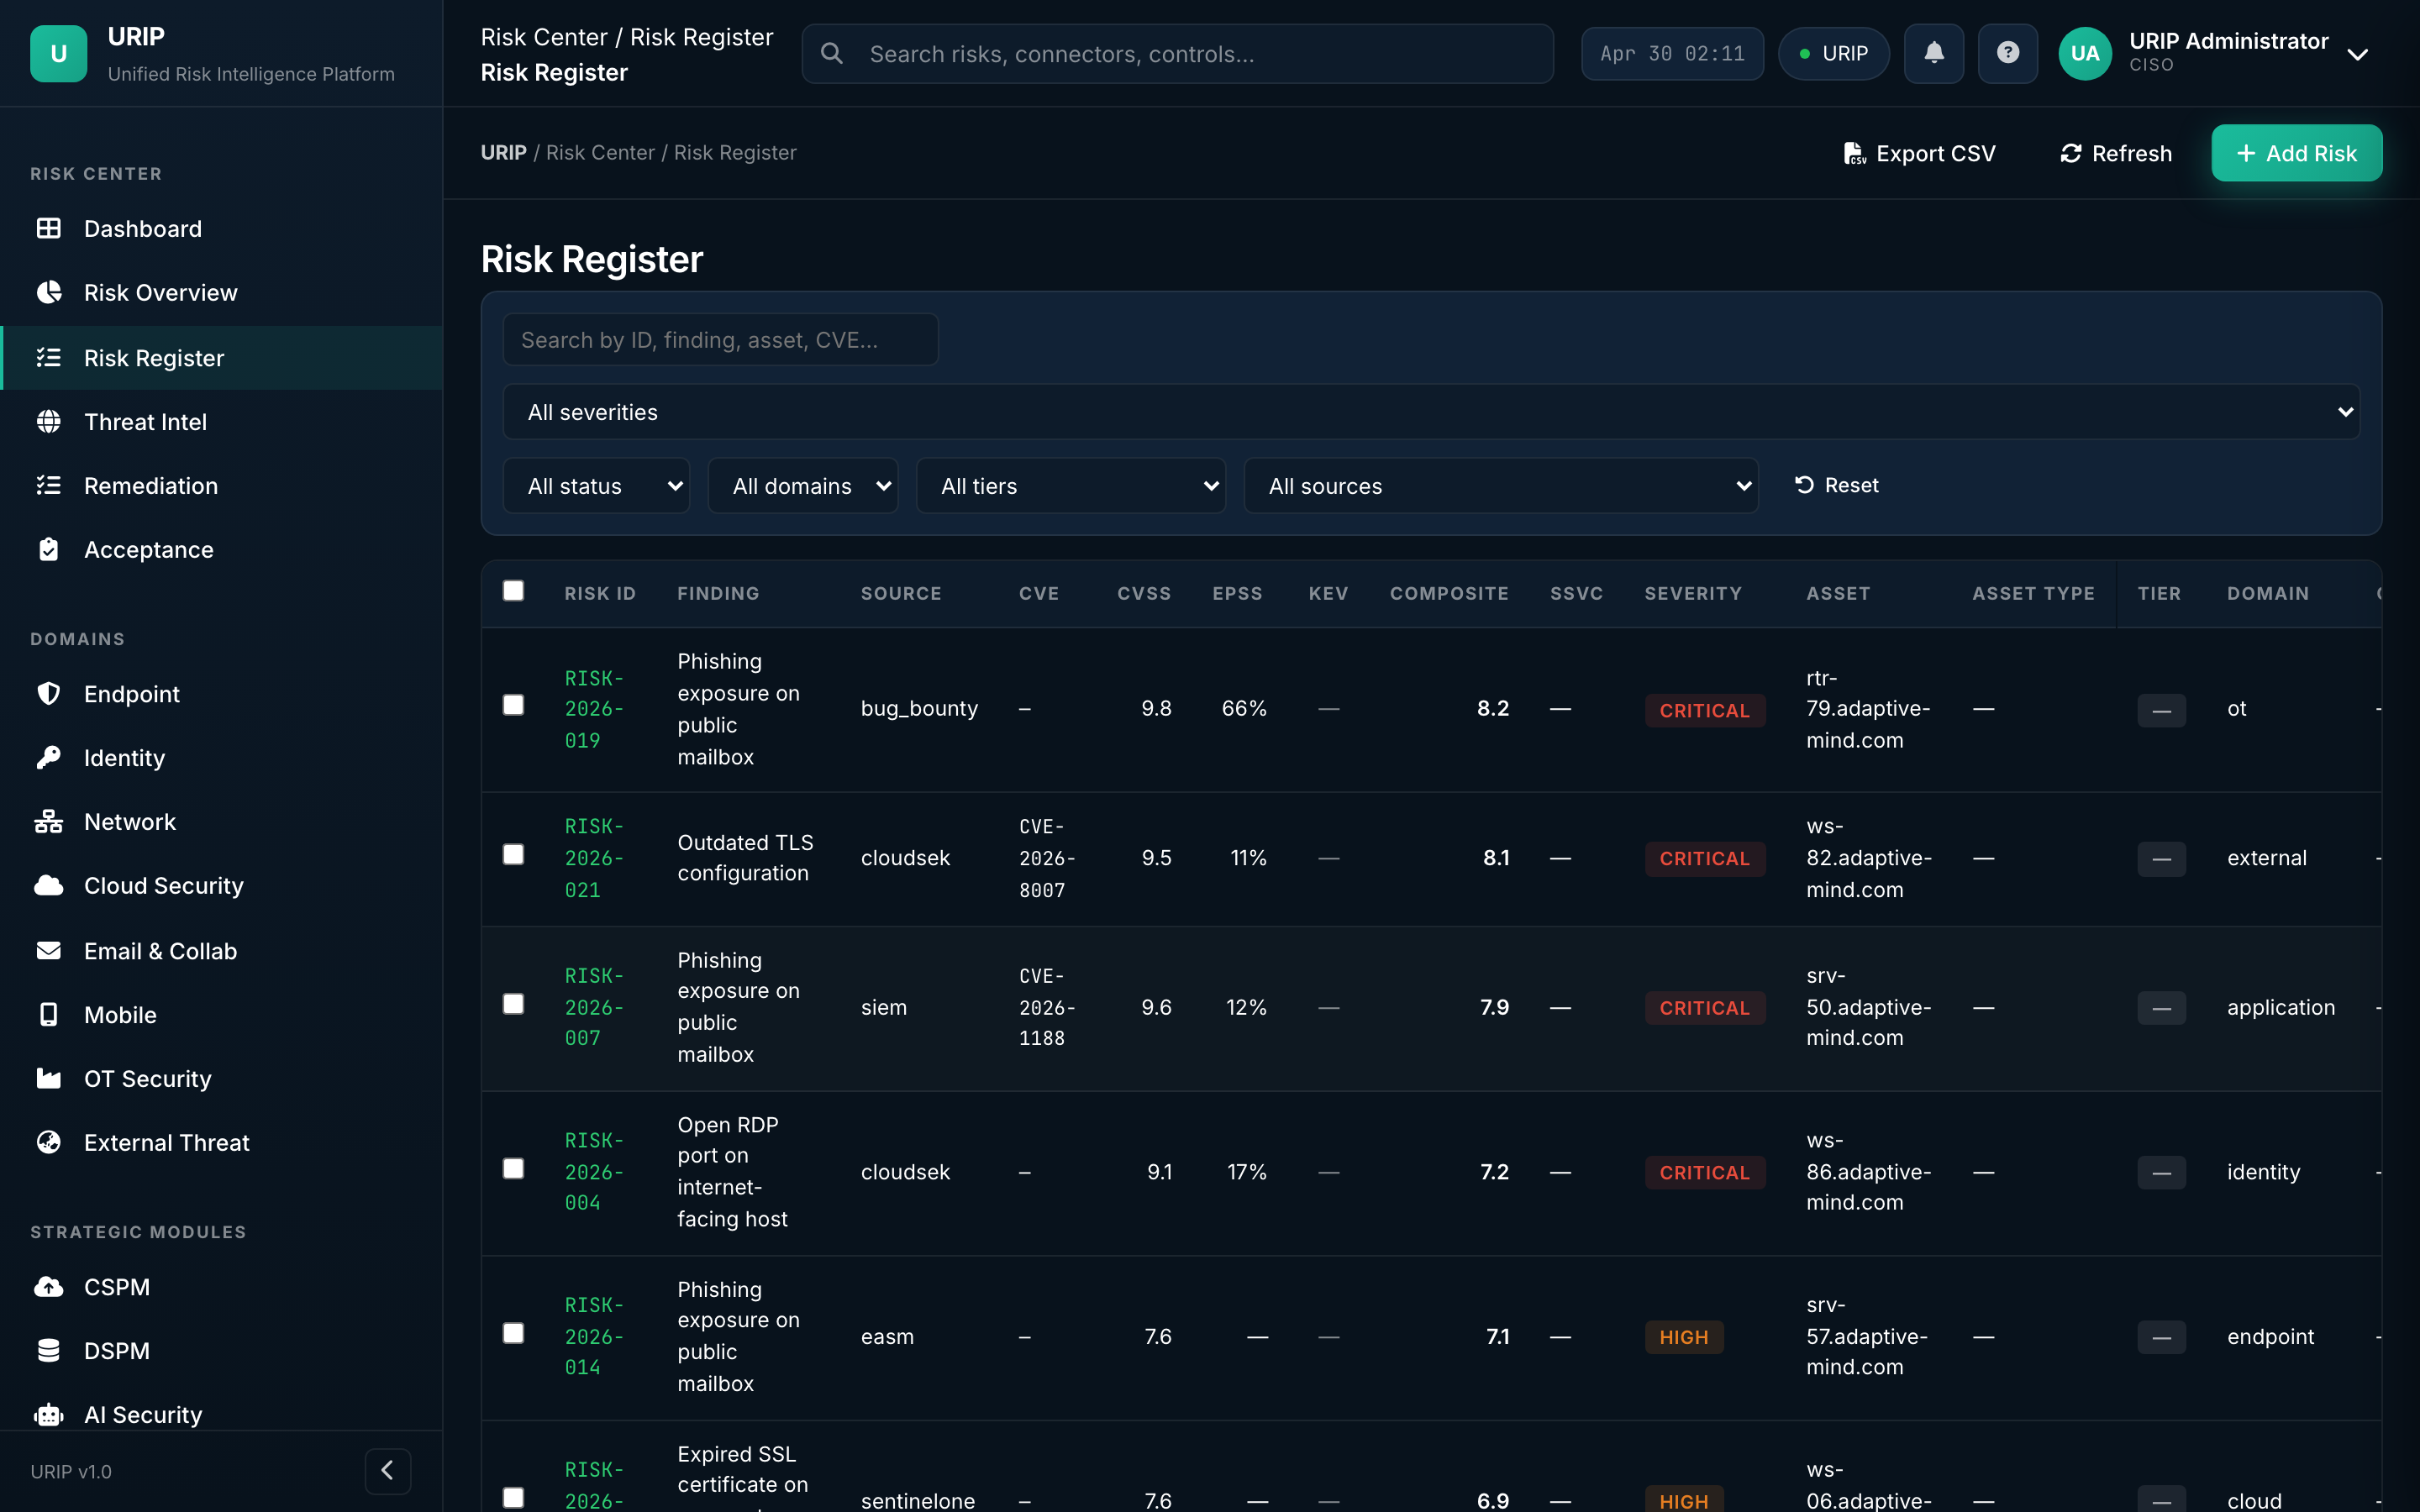The image size is (2420, 1512).
Task: Click HIGH badge for RISK-2026-014
Action: coord(1683,1337)
